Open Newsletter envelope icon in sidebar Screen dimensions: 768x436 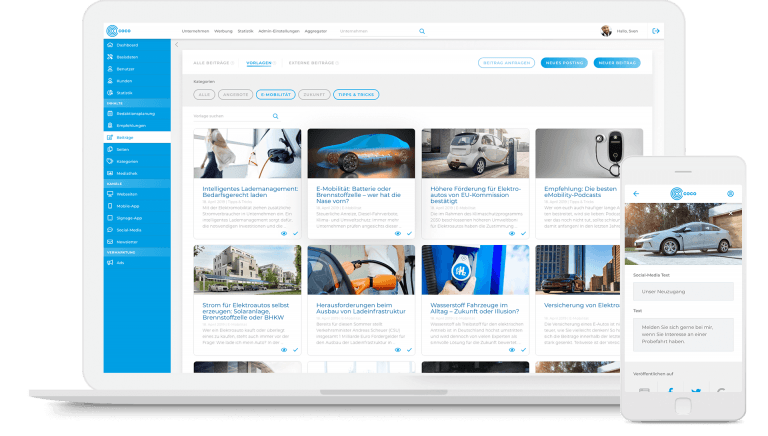tap(110, 242)
